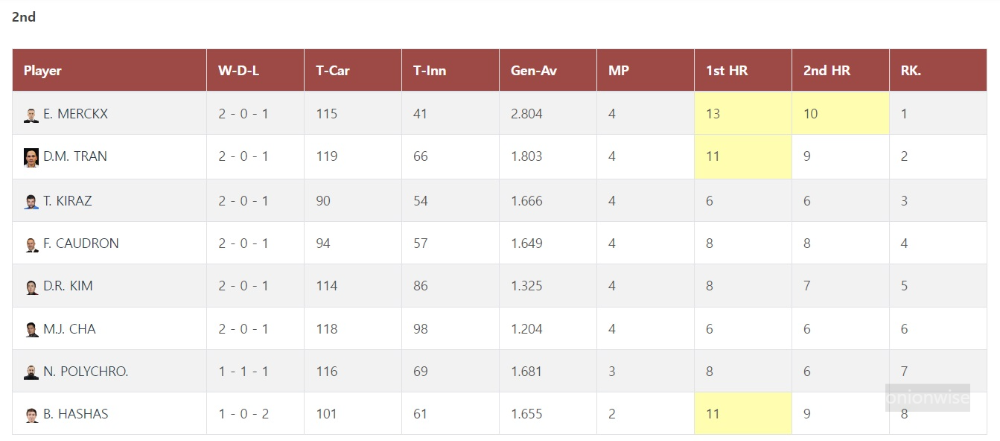Click Merckx's T-Car value 115
The image size is (1000, 441).
(x=327, y=114)
